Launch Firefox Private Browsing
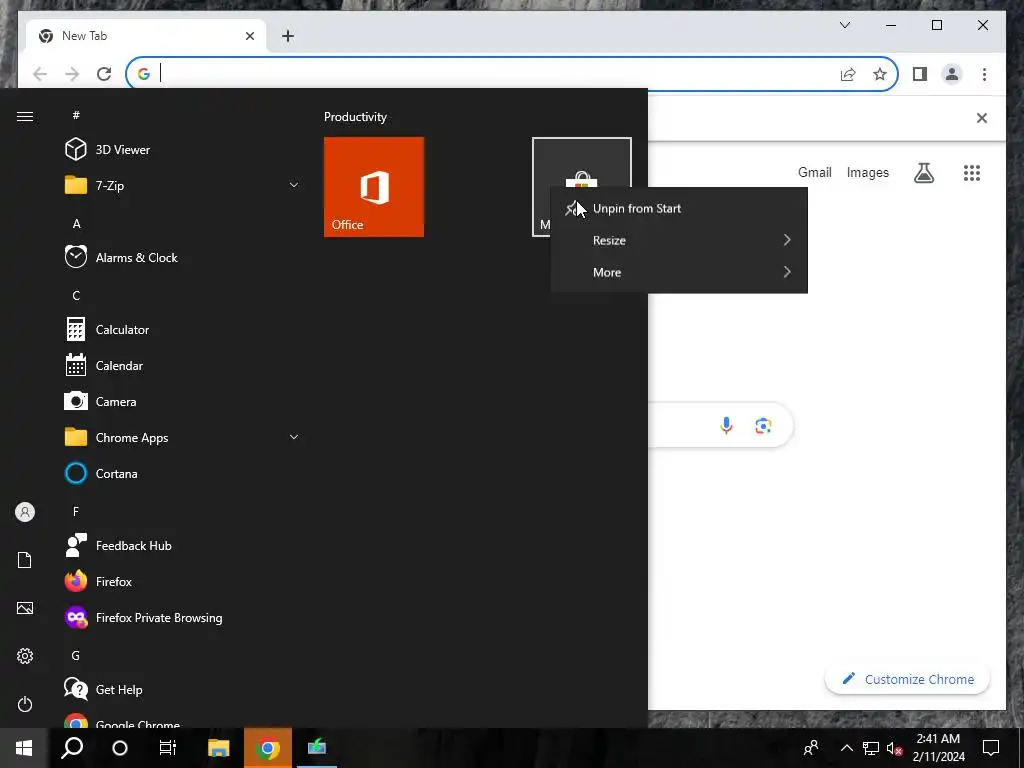 point(183,617)
